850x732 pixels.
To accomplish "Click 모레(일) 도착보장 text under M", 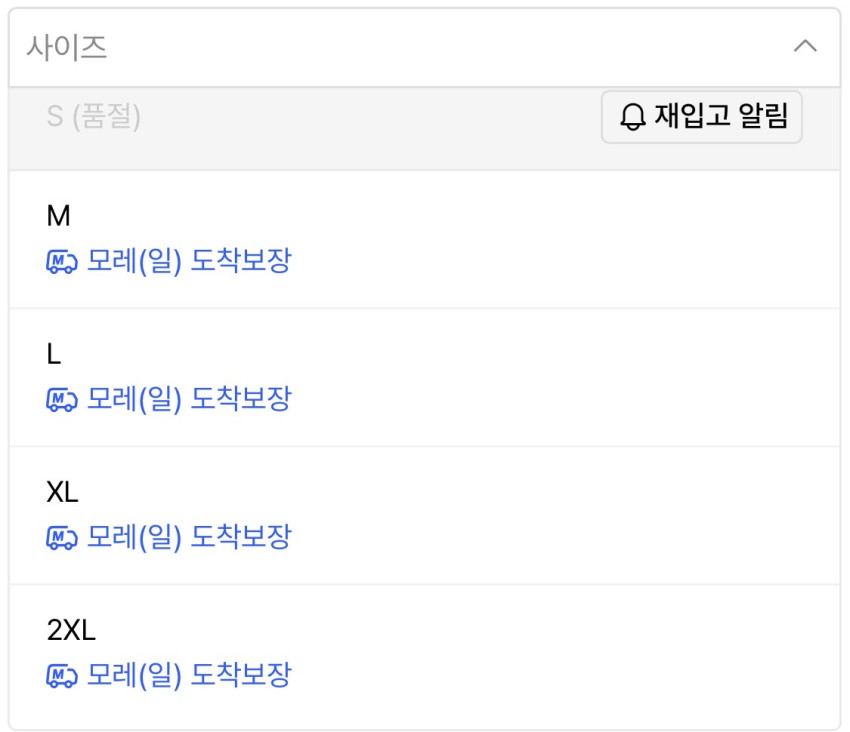I will [189, 262].
